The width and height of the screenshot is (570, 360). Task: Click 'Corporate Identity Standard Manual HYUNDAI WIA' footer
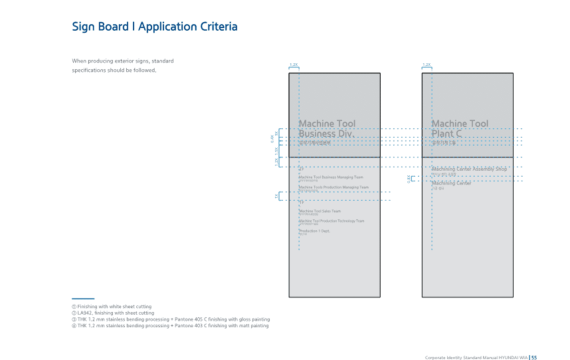point(476,358)
